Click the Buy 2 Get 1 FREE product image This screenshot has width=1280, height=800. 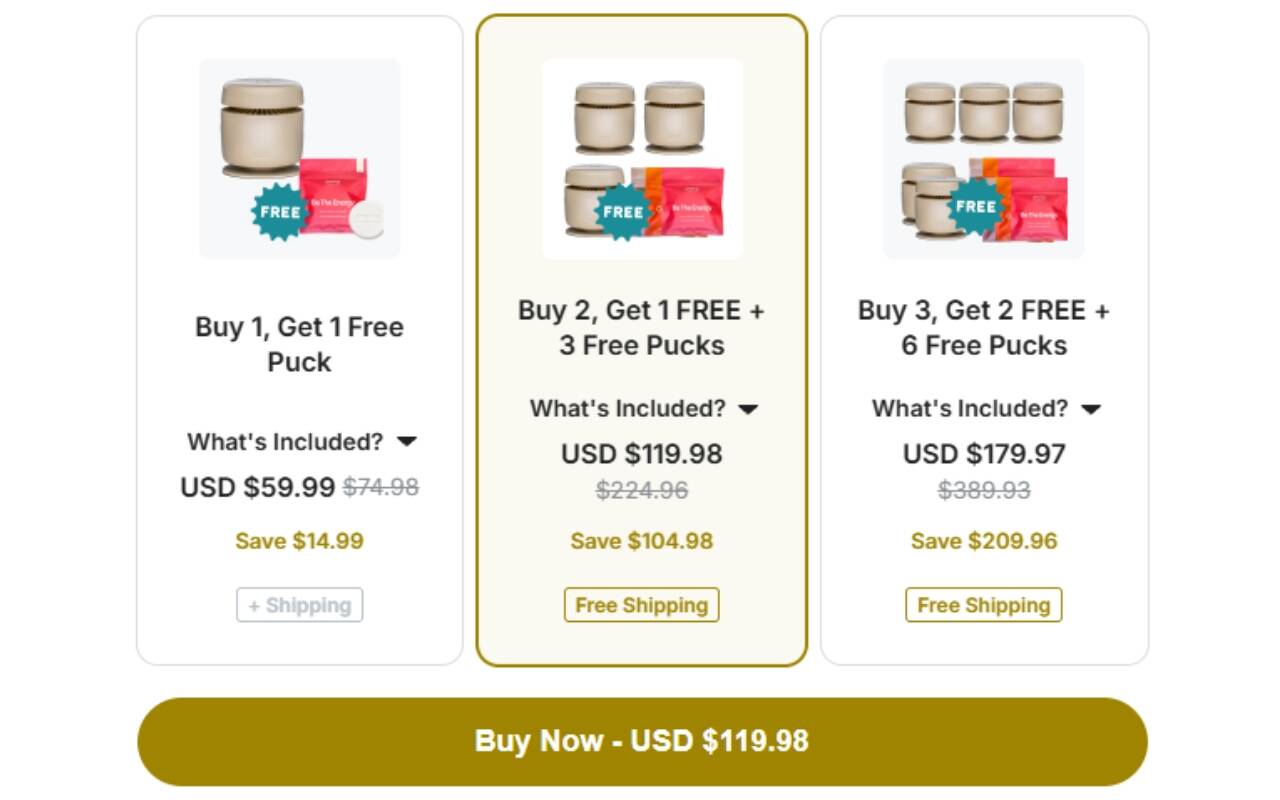coord(642,158)
